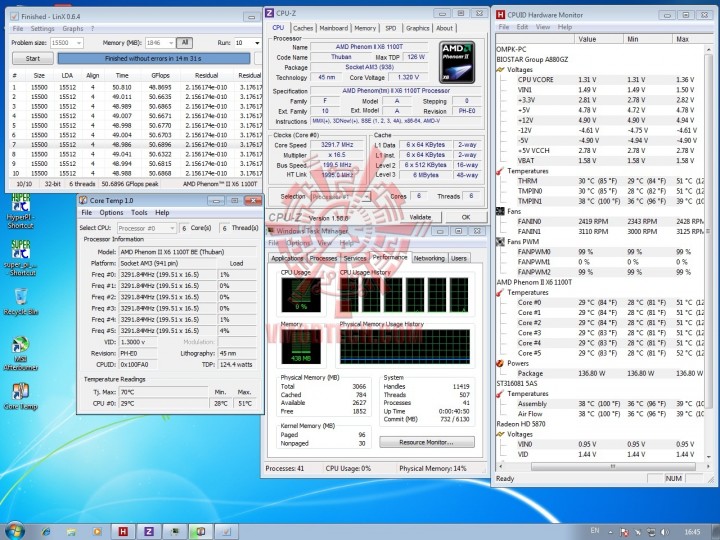Click HWMonitor Powers flame icon
Viewport: 720px width, 540px height.
pyautogui.click(x=500, y=363)
